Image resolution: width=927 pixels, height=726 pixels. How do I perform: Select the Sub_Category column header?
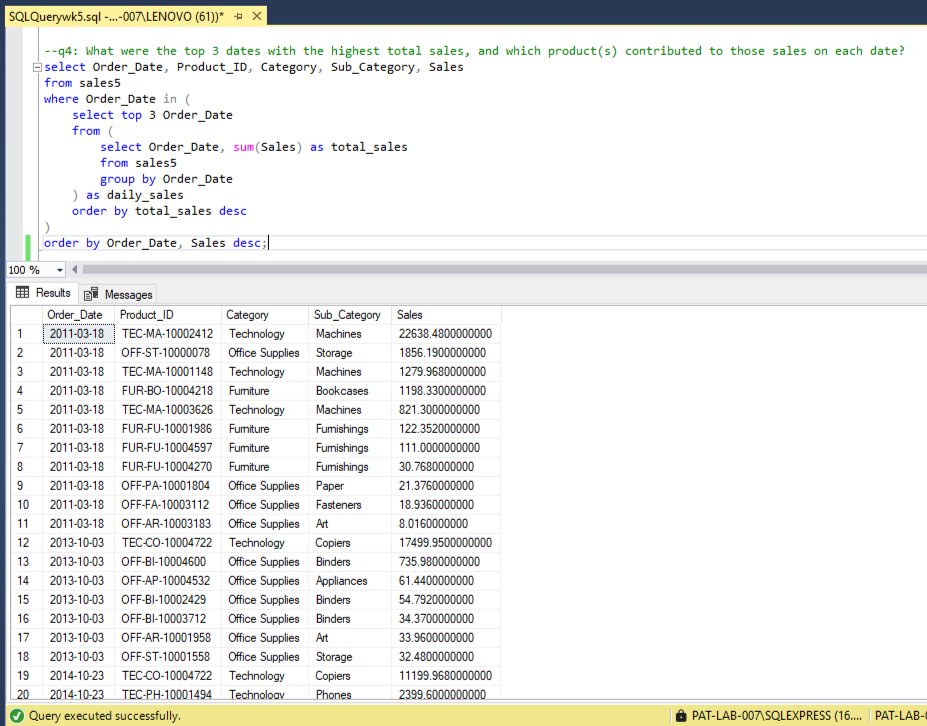pyautogui.click(x=349, y=315)
